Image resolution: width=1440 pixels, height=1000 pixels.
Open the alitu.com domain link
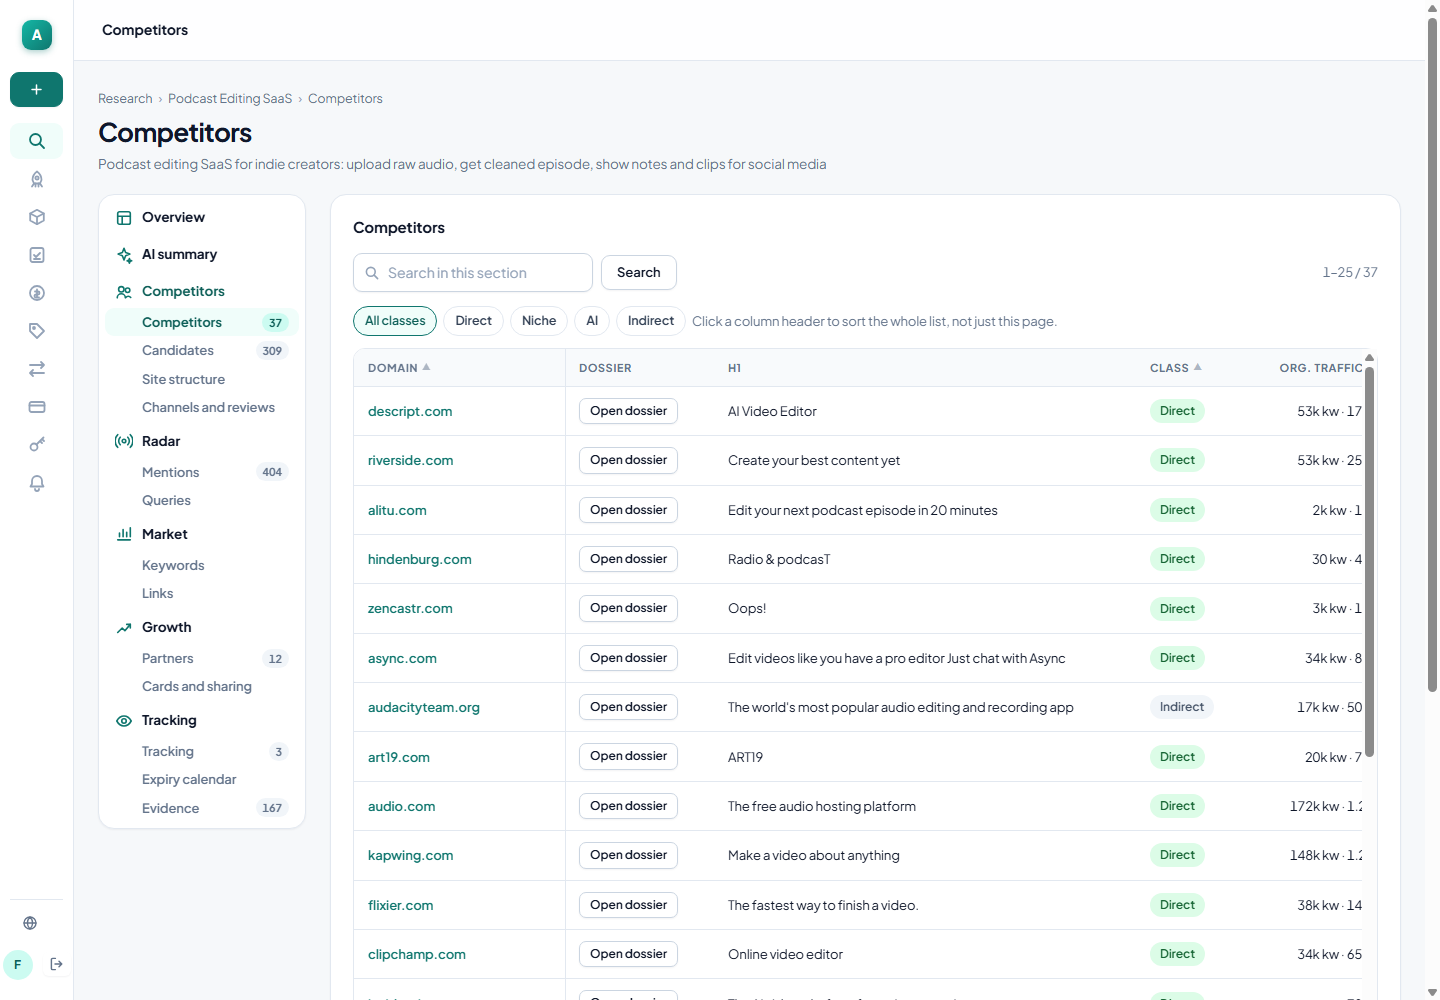pos(397,510)
